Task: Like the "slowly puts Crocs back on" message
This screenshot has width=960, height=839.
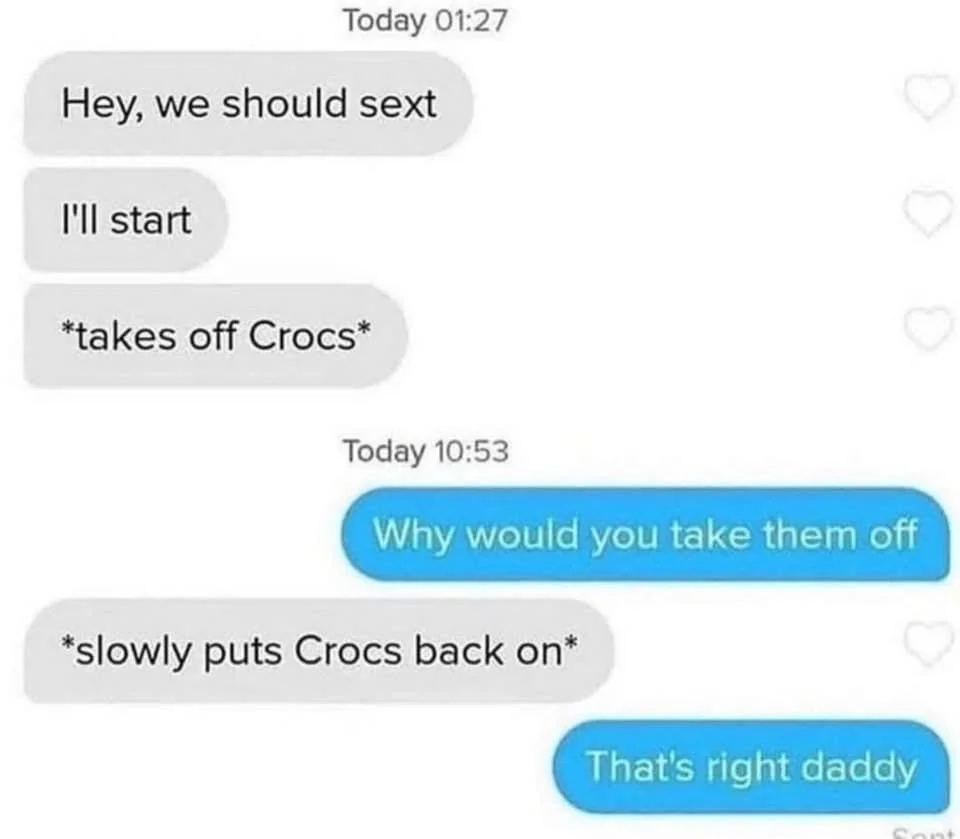Action: (x=928, y=644)
